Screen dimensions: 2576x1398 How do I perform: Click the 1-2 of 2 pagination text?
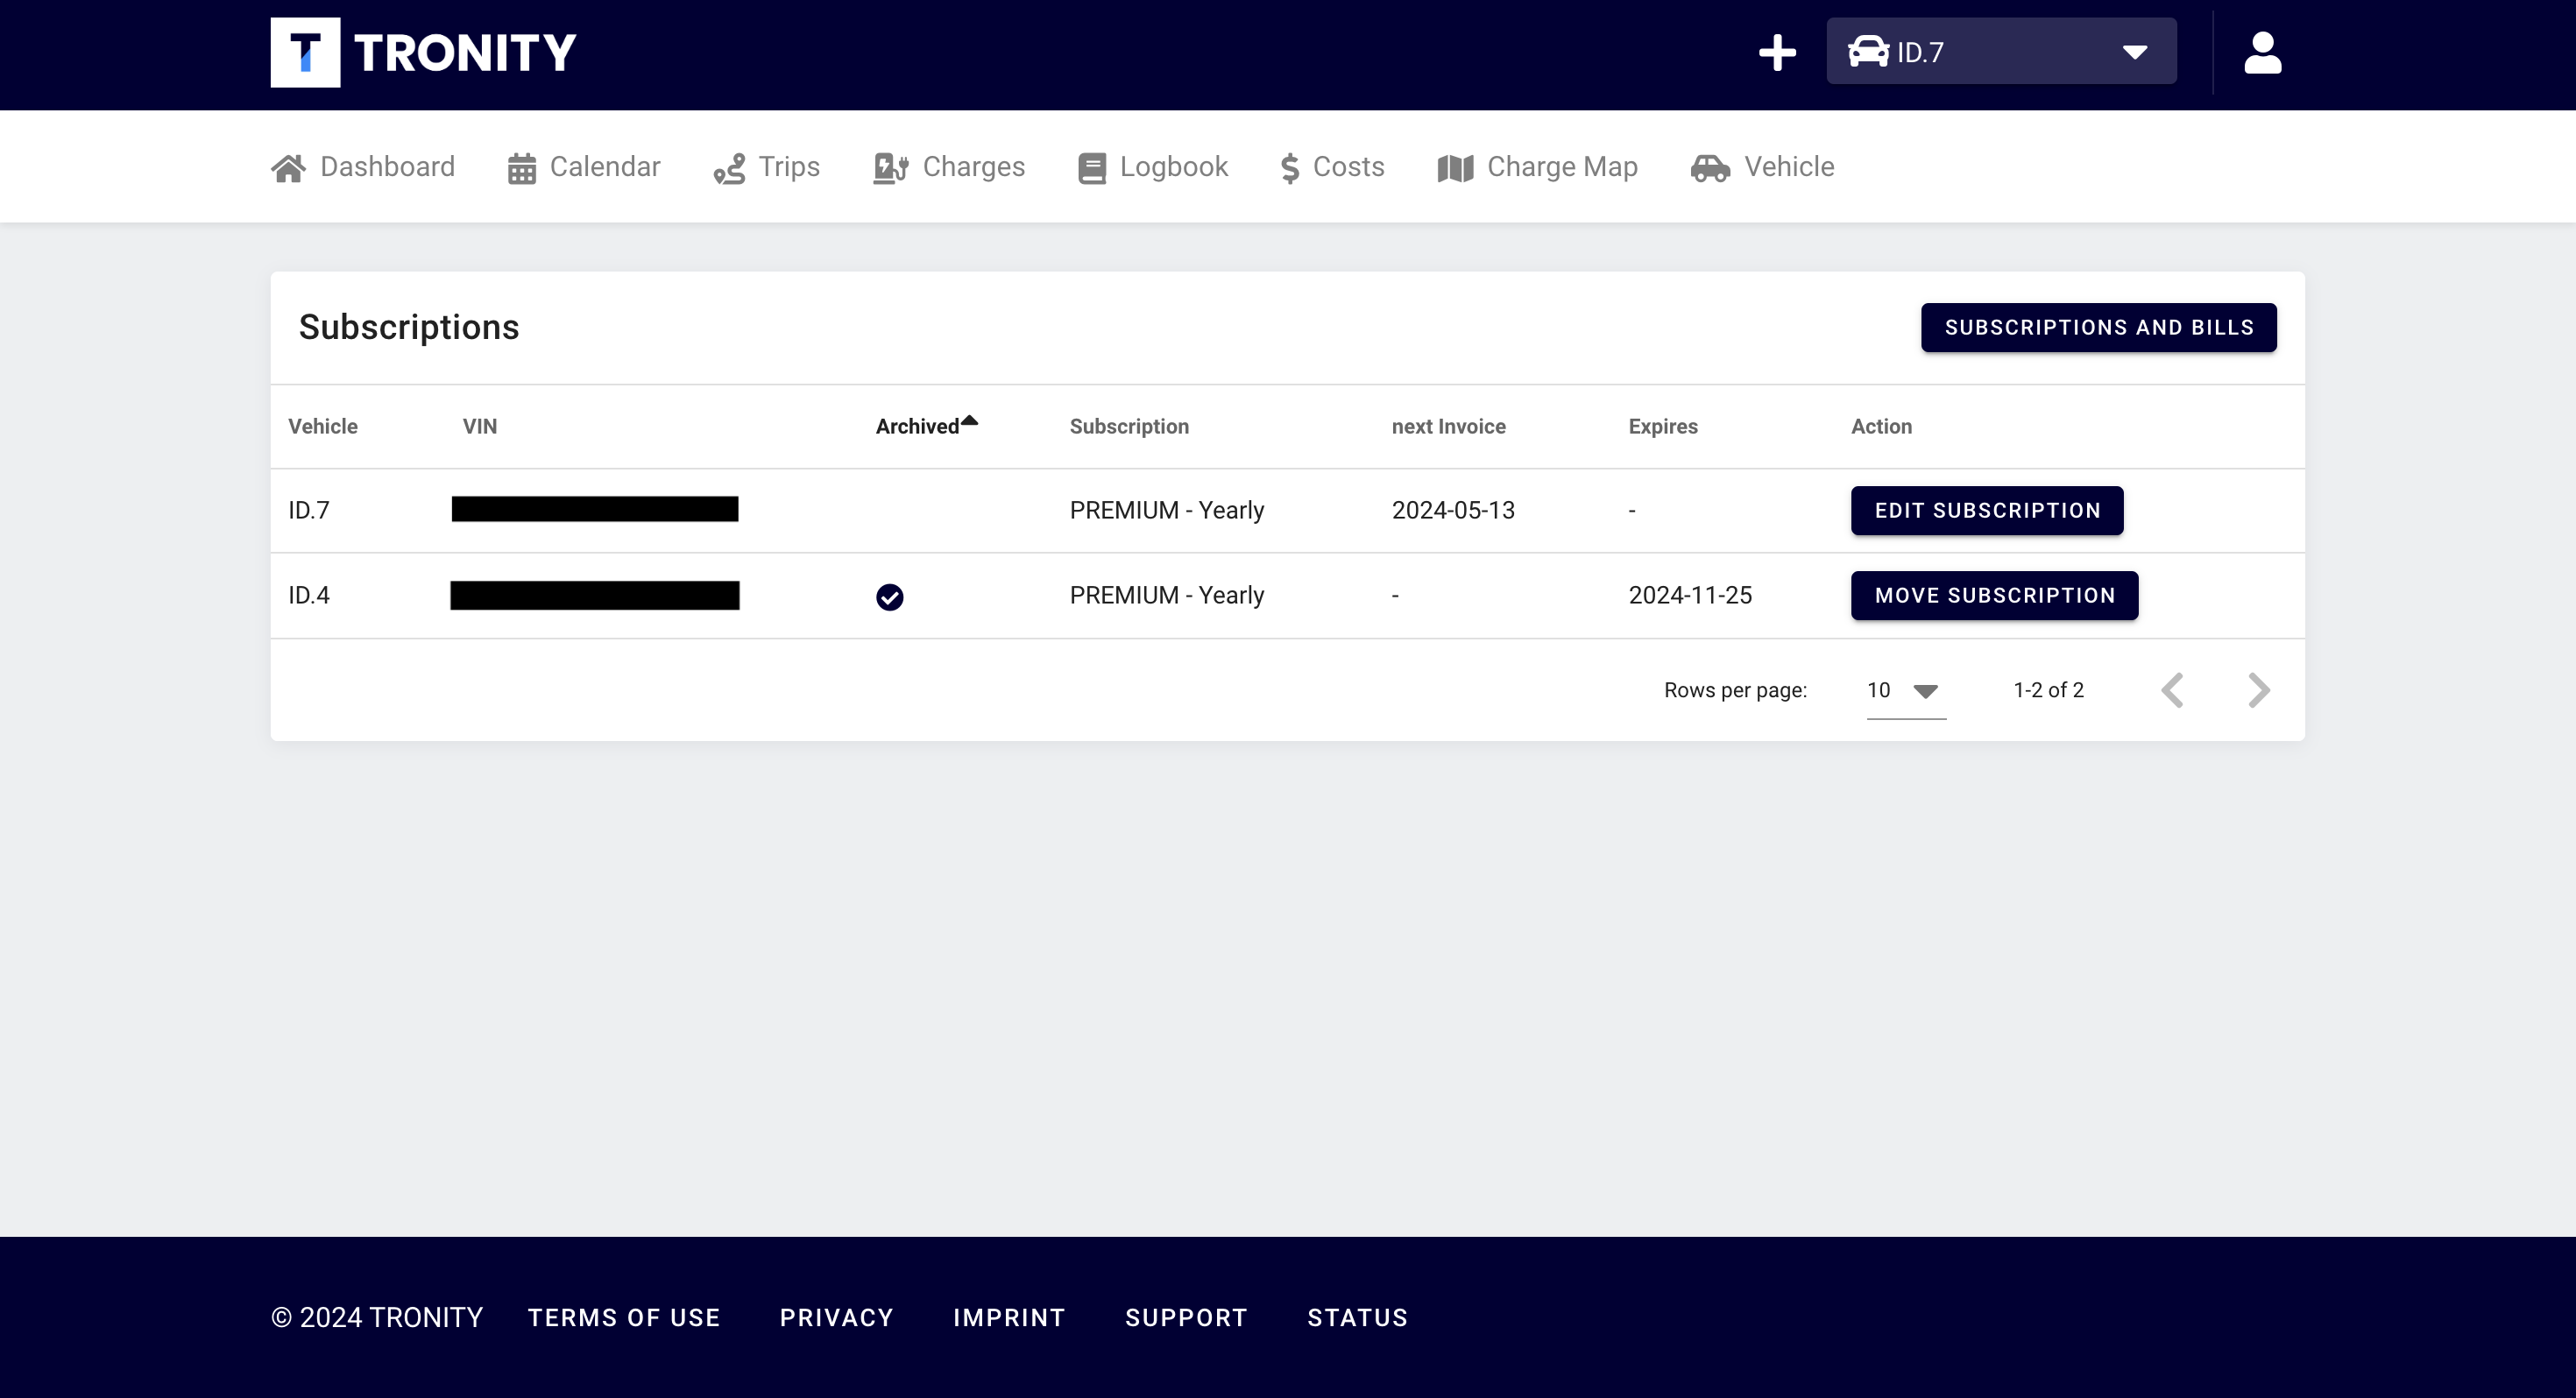point(2048,690)
